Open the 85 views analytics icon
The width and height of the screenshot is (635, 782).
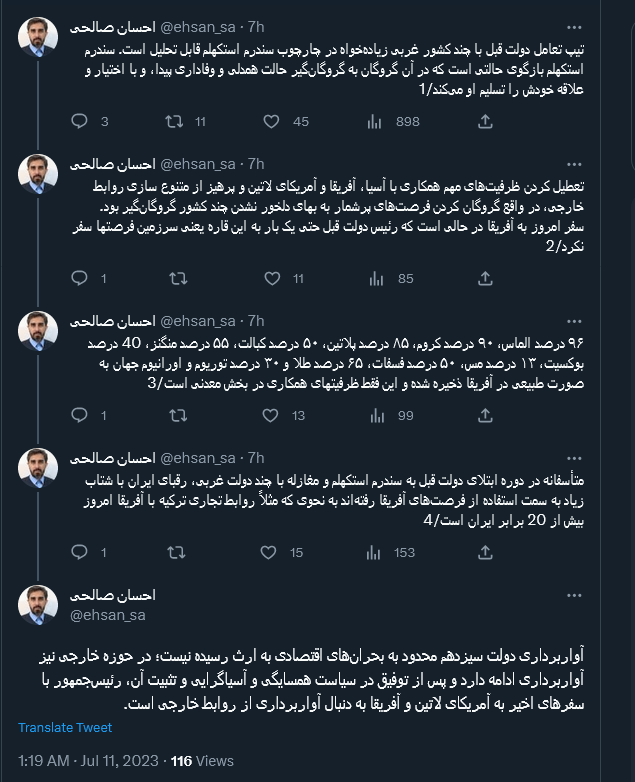pos(375,279)
